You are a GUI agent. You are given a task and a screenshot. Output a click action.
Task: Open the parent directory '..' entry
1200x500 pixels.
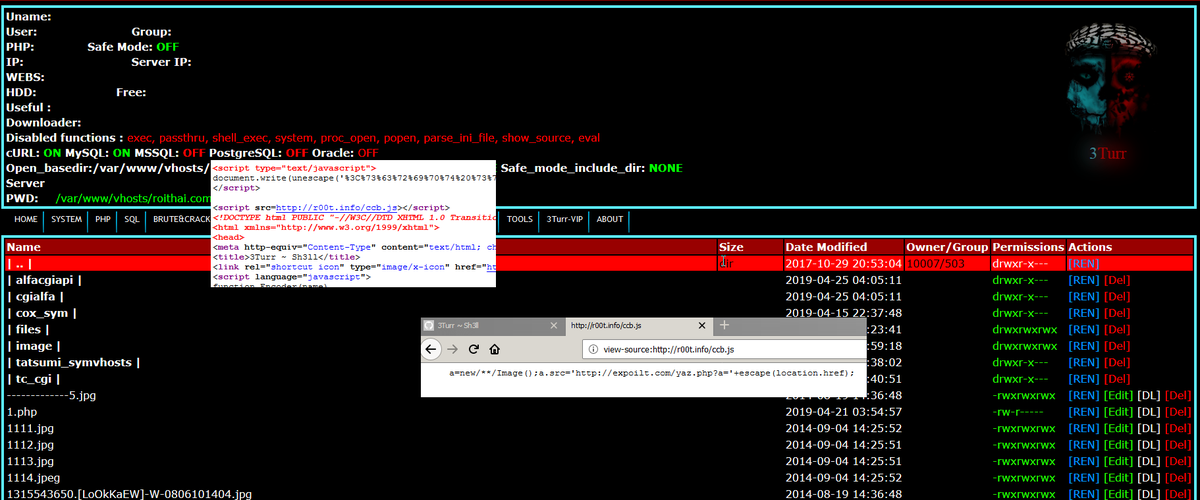(x=19, y=264)
